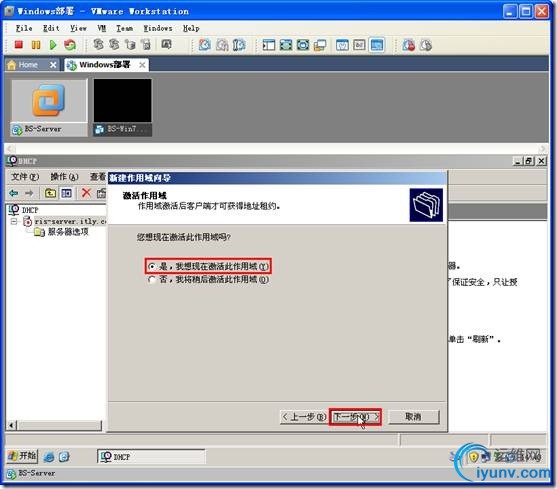Click the revert to snapshot icon
The height and width of the screenshot is (489, 557).
tap(222, 45)
